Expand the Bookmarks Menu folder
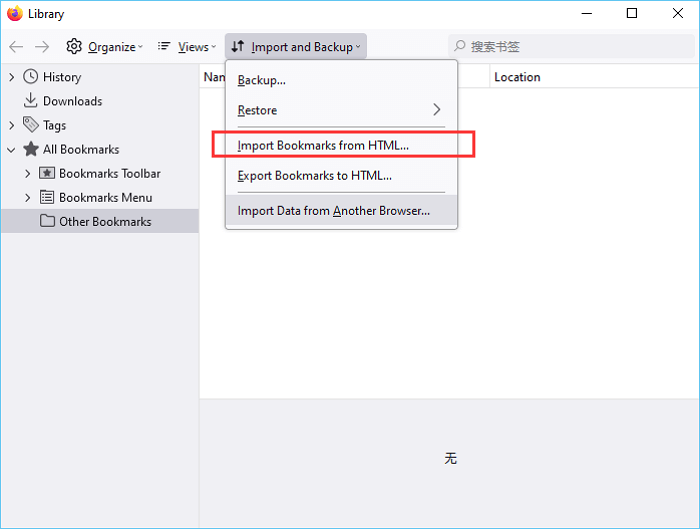Screen dimensions: 700x529 point(28,198)
